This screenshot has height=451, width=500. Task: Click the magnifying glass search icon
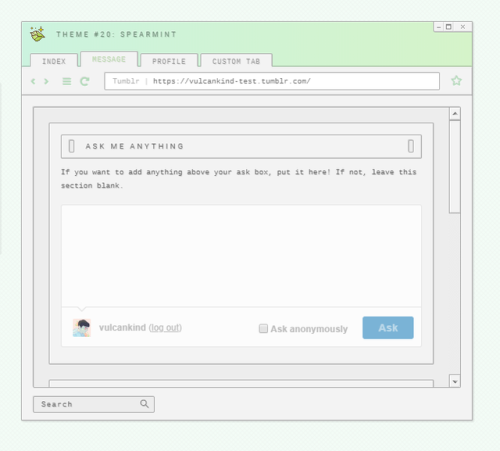pos(144,404)
